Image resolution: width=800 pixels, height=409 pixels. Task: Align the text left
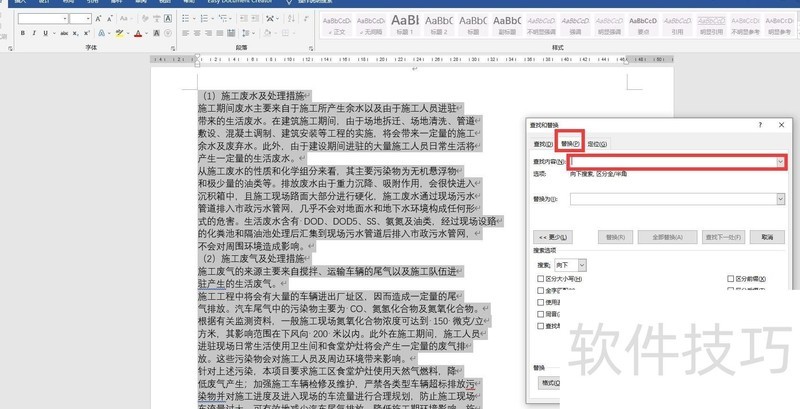pos(186,33)
